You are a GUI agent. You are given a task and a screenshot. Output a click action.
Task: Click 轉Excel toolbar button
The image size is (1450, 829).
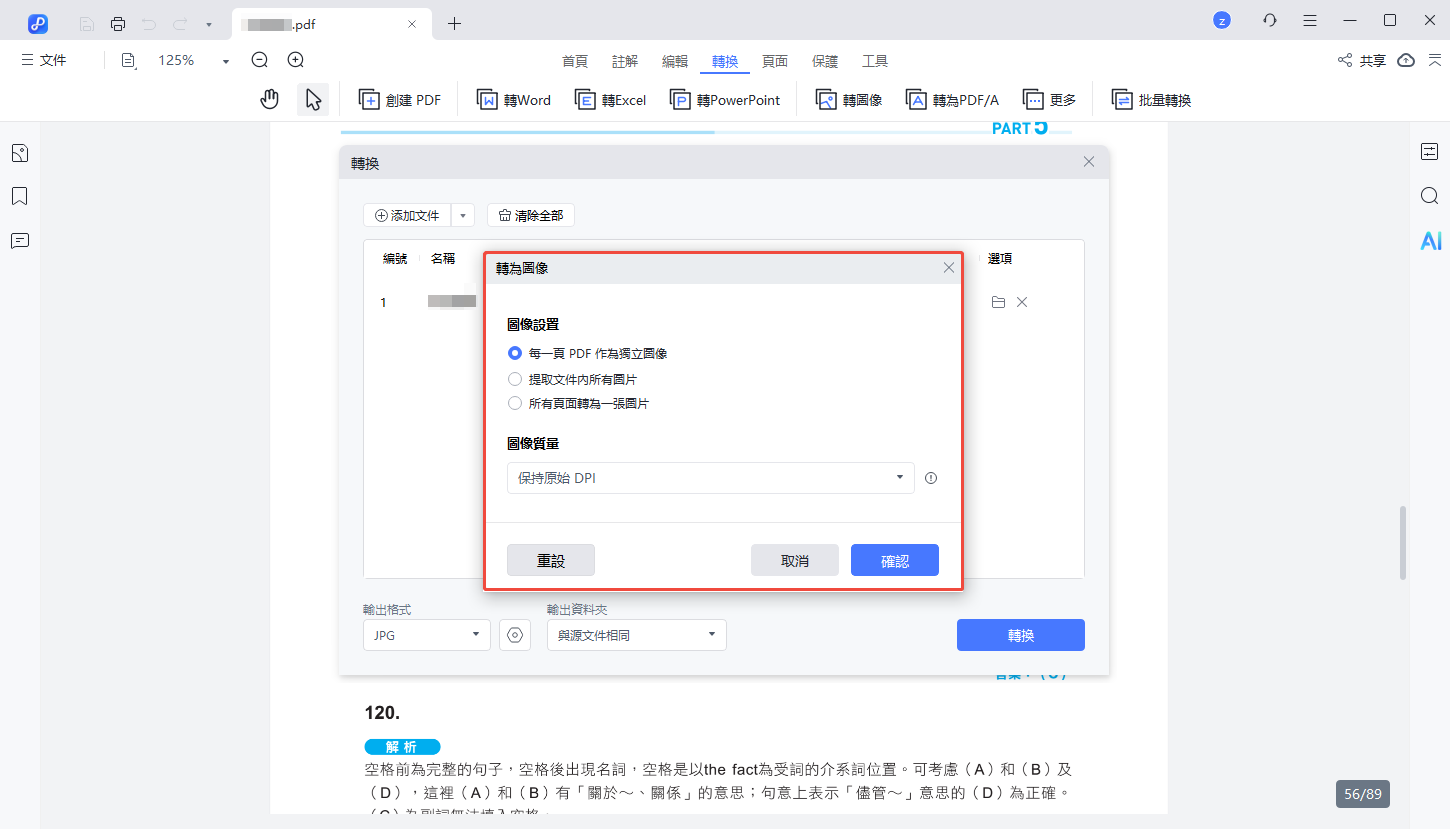[x=610, y=100]
